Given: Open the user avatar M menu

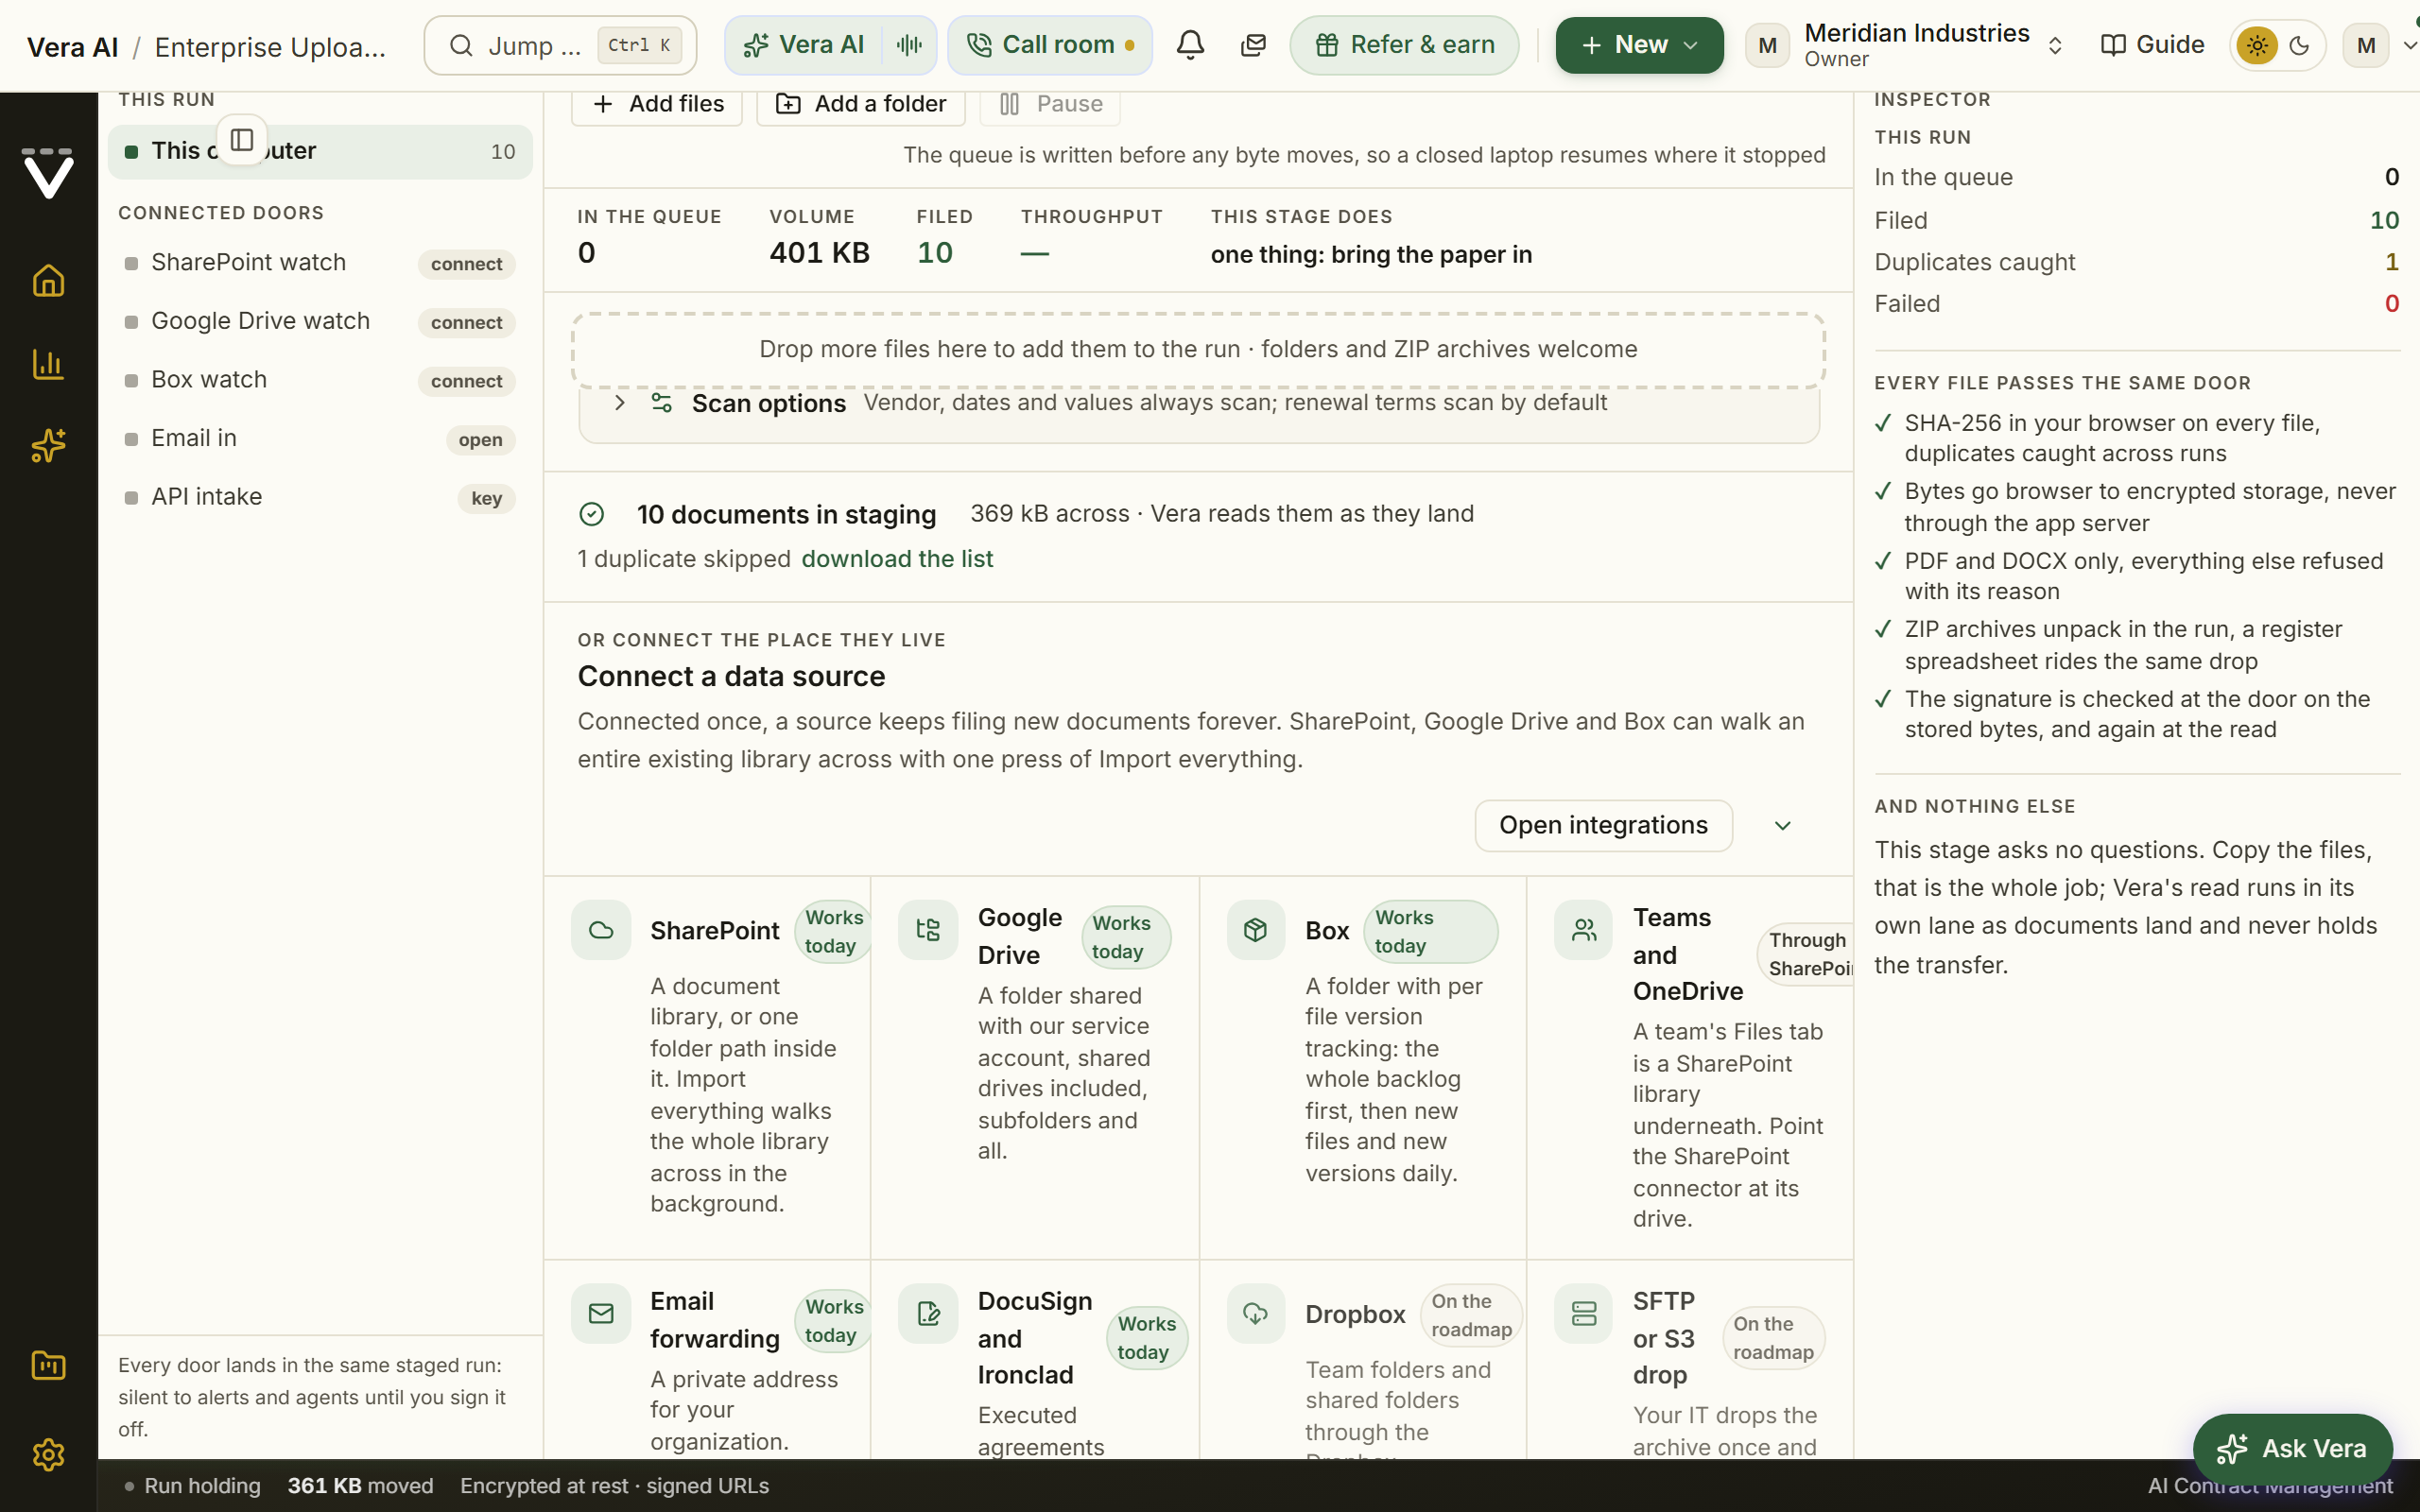Looking at the screenshot, I should (2366, 45).
